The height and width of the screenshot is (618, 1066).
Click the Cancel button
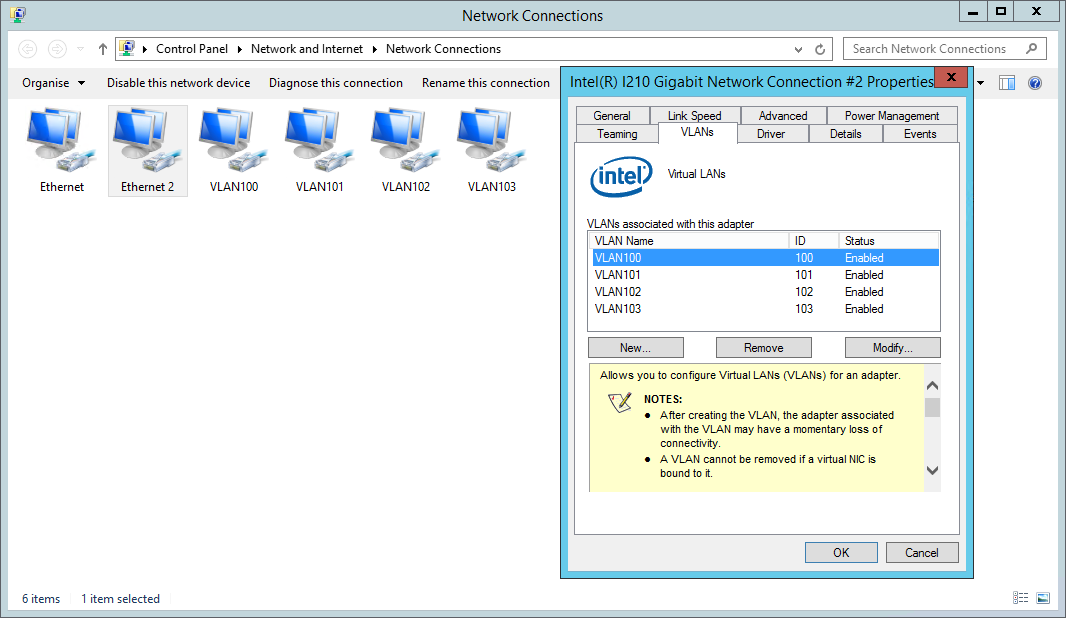tap(922, 553)
